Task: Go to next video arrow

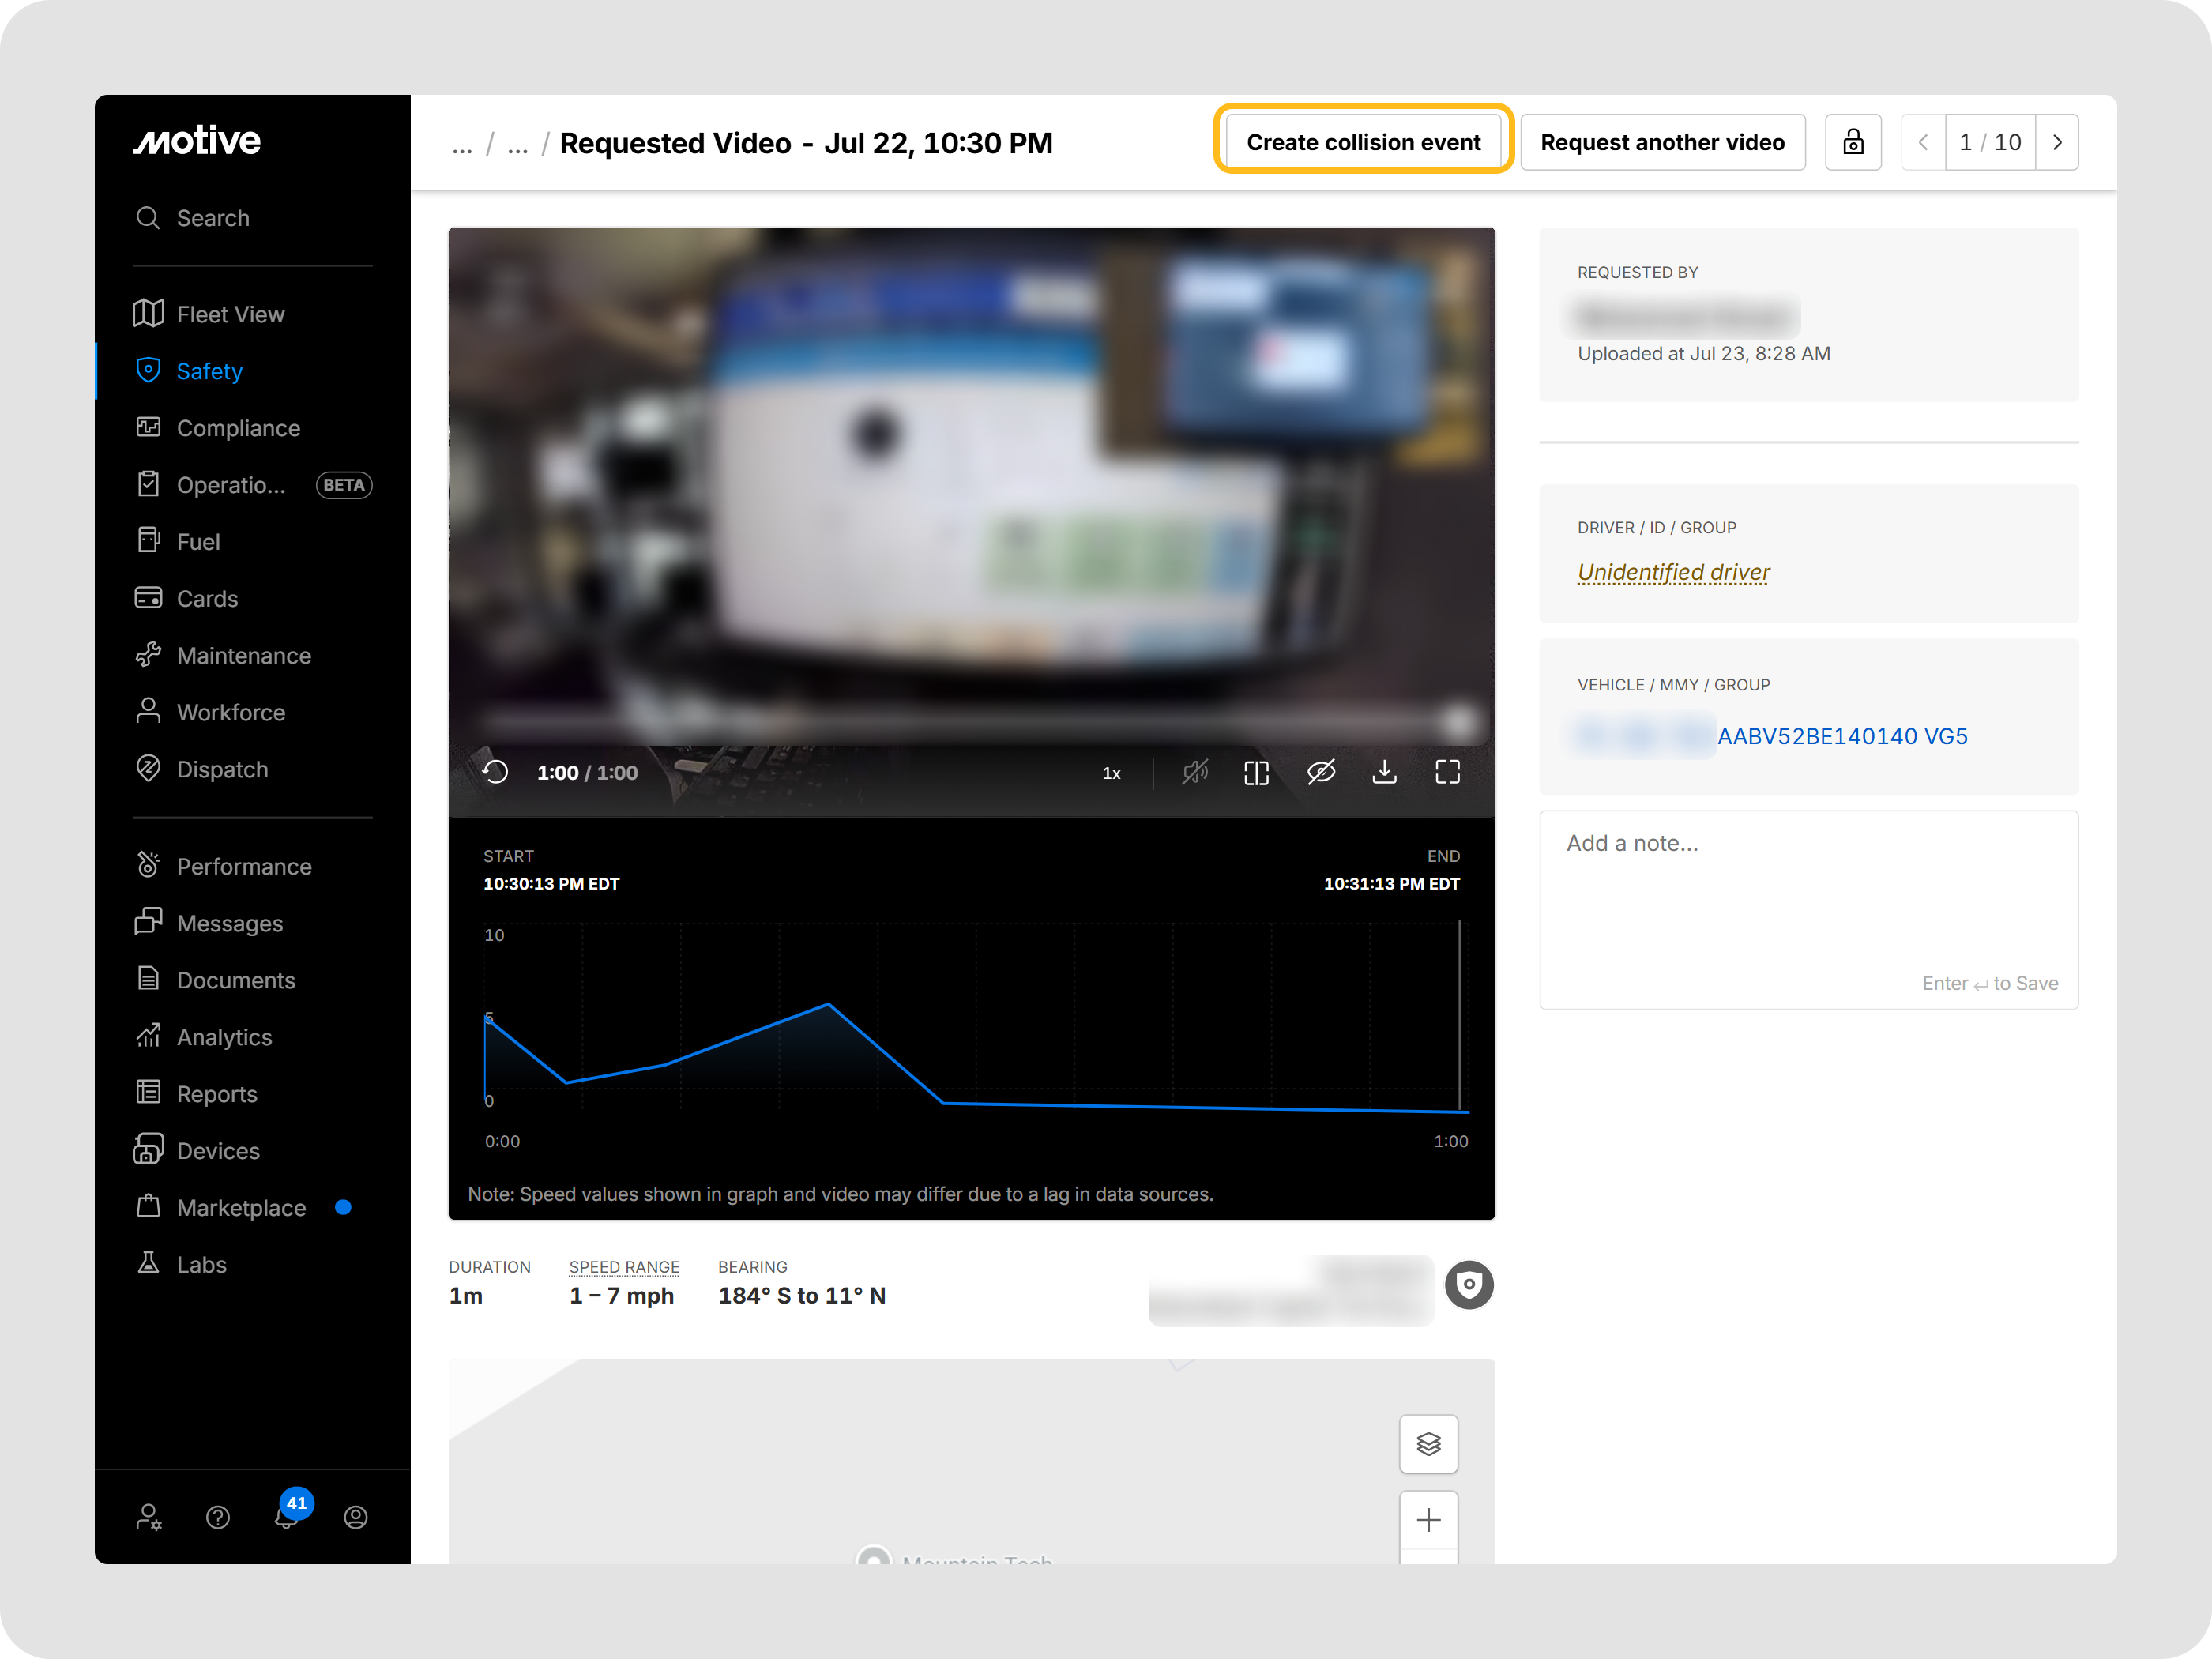Action: tap(2057, 142)
